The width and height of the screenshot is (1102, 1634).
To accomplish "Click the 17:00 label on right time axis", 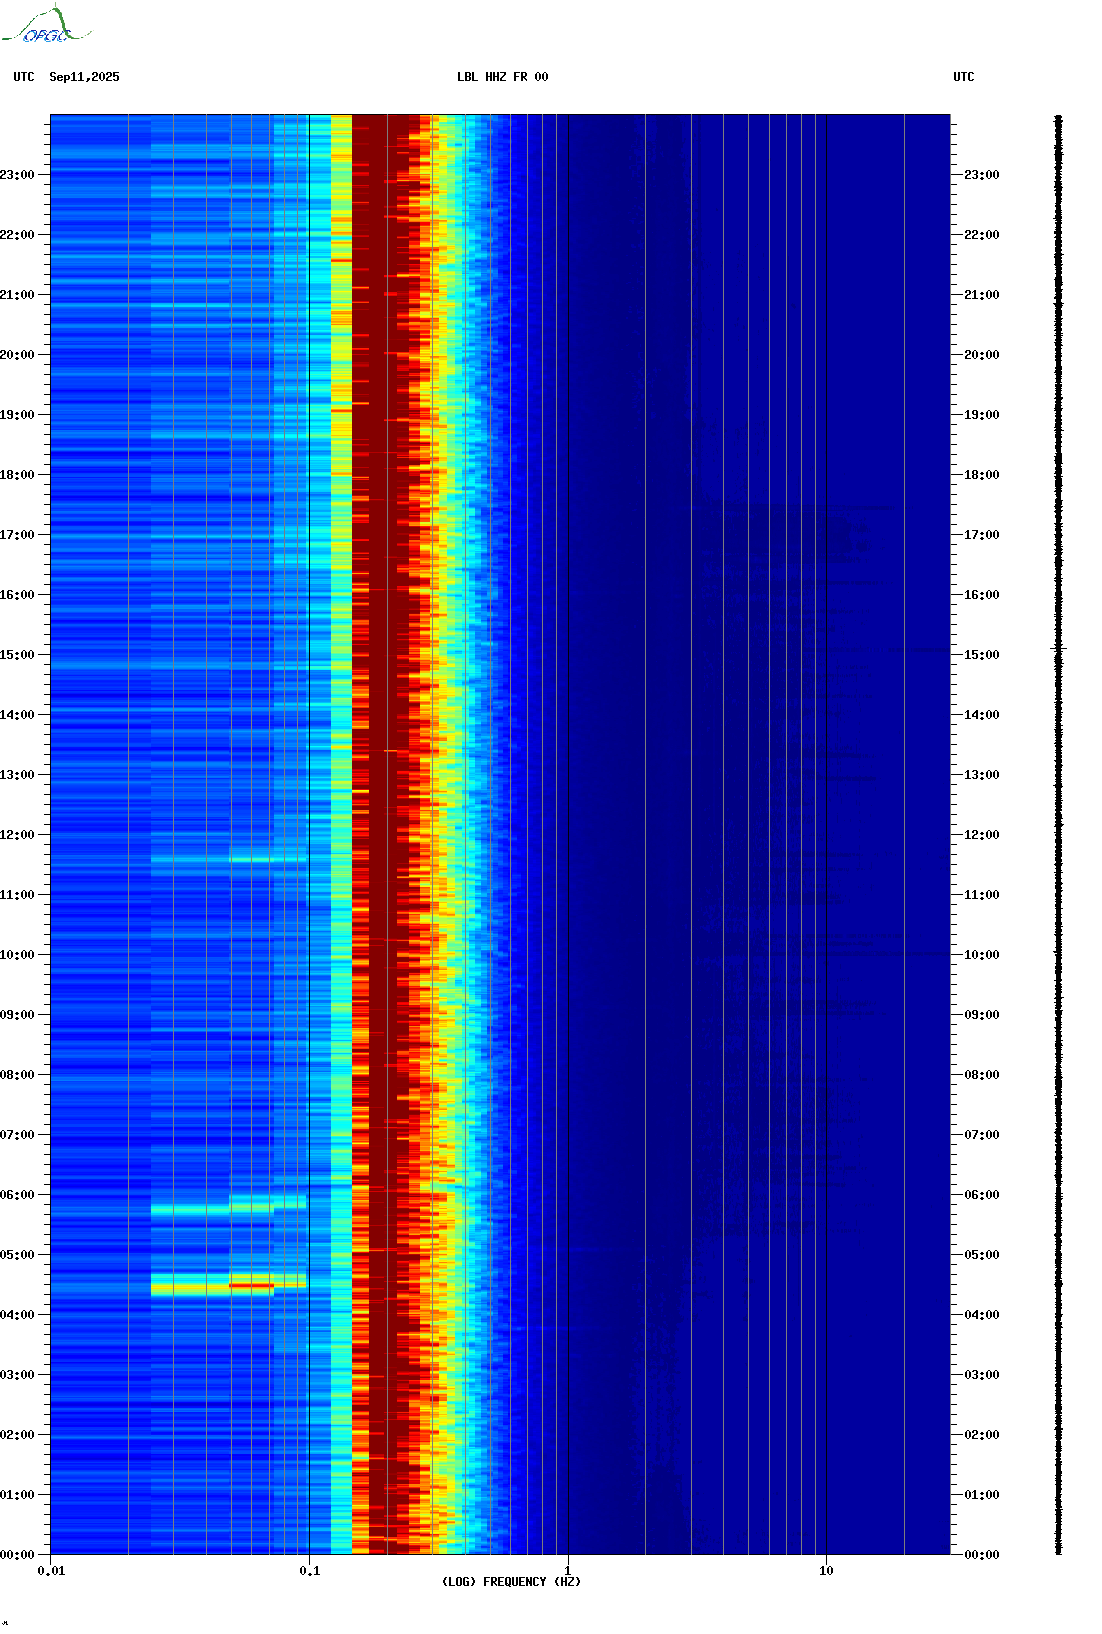I will point(982,535).
